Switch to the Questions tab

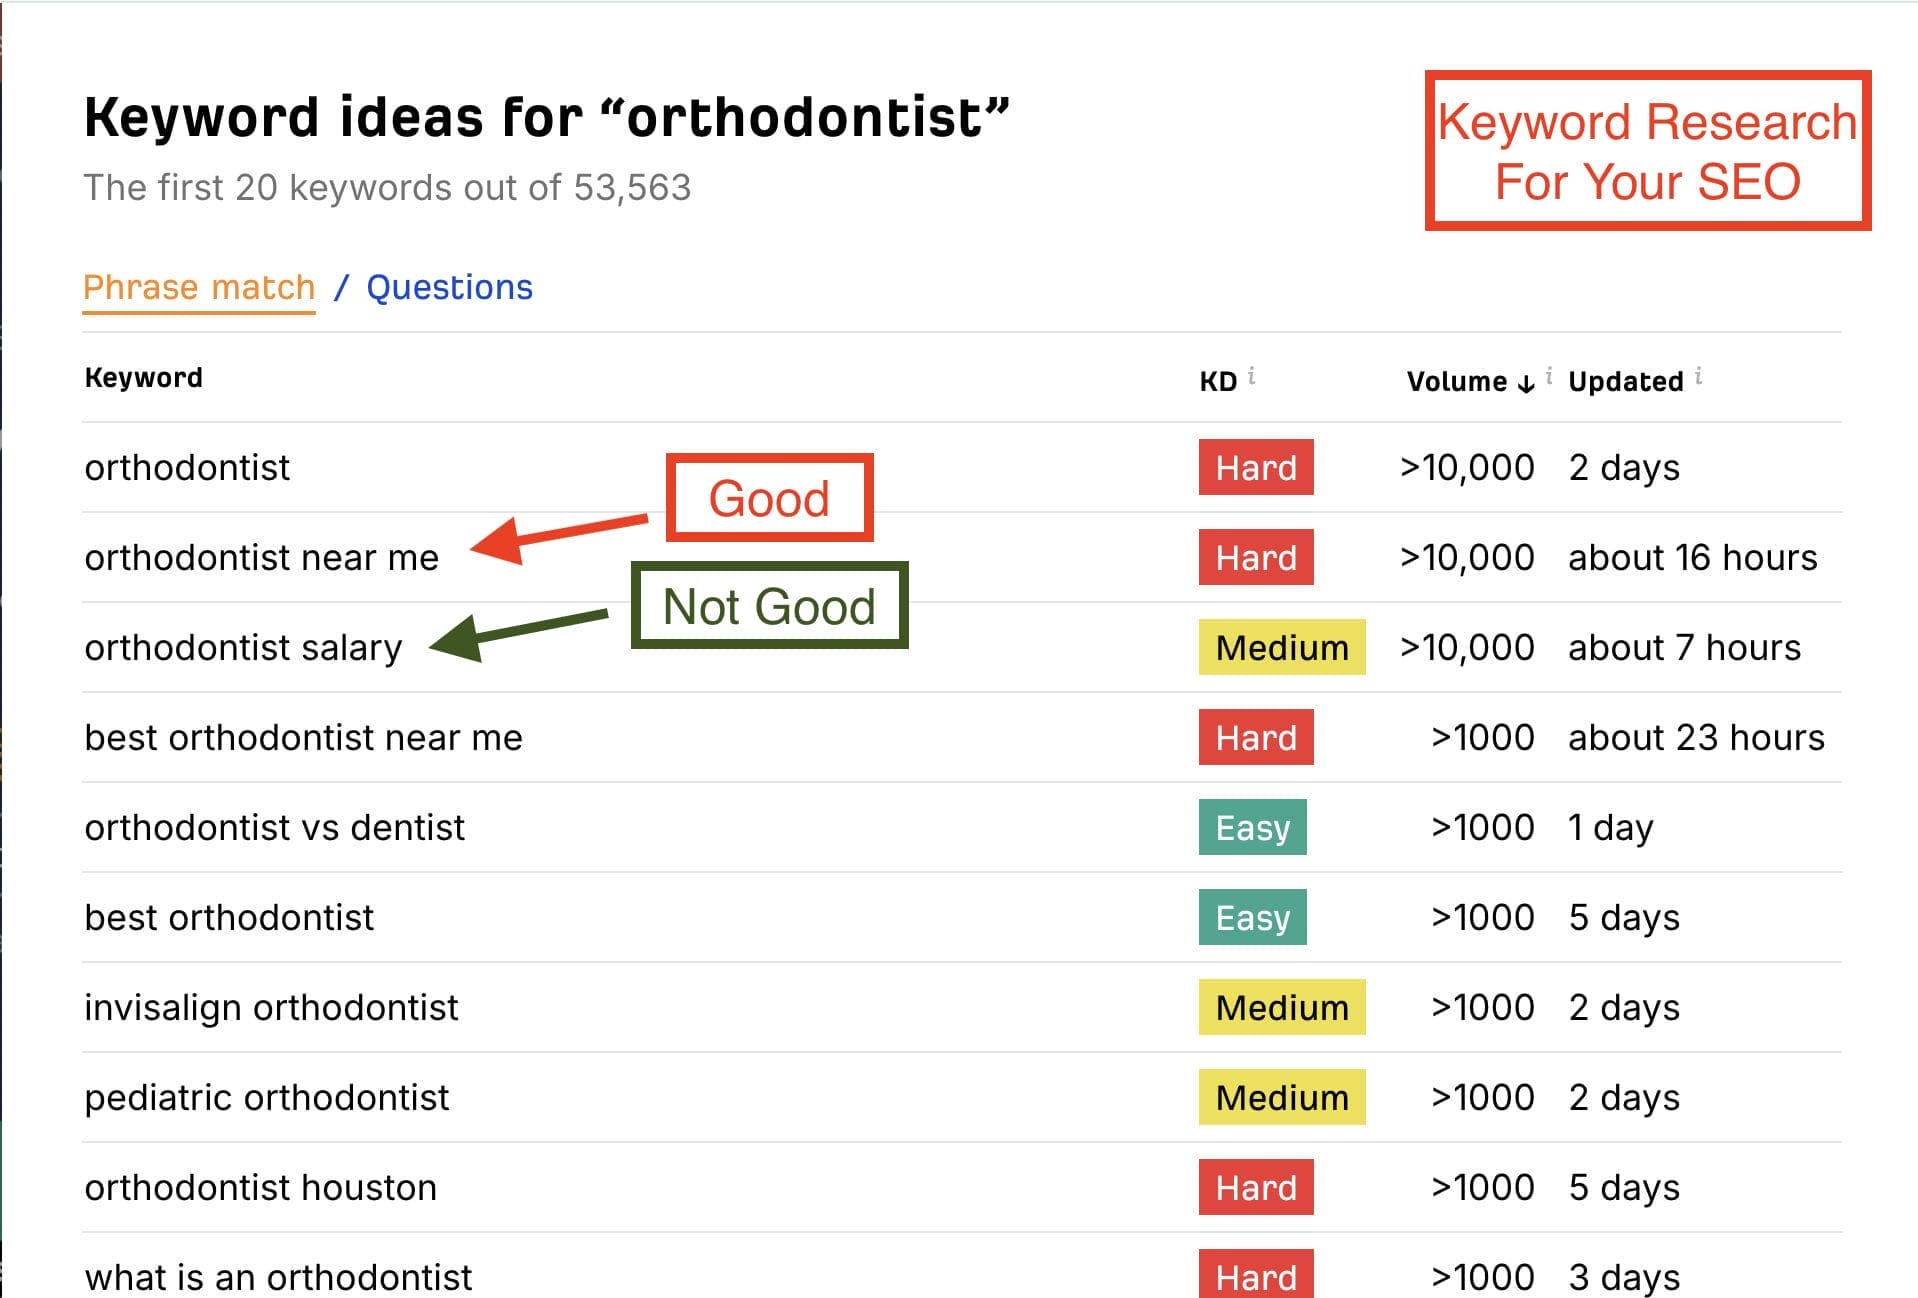(x=449, y=287)
